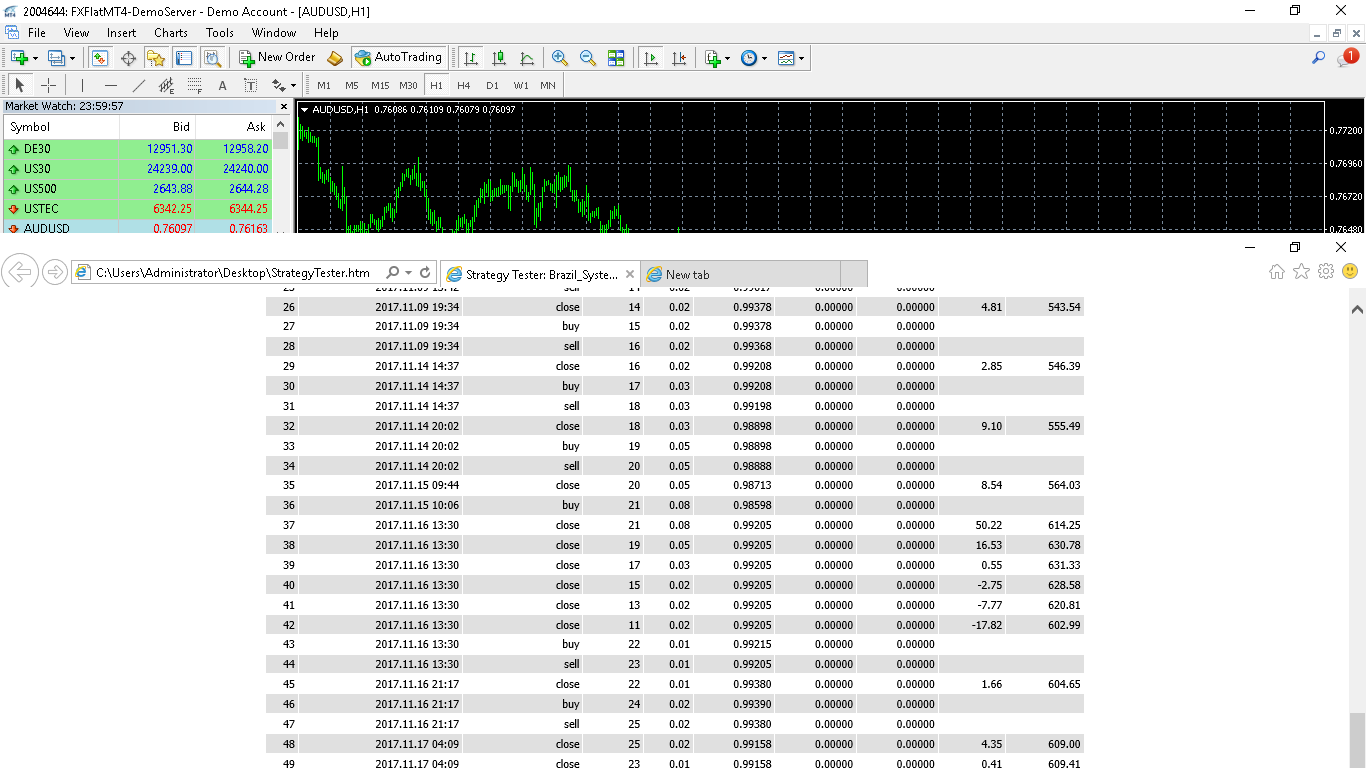Screen dimensions: 1366x768
Task: Open the arrows objects dropdown
Action: pyautogui.click(x=283, y=85)
